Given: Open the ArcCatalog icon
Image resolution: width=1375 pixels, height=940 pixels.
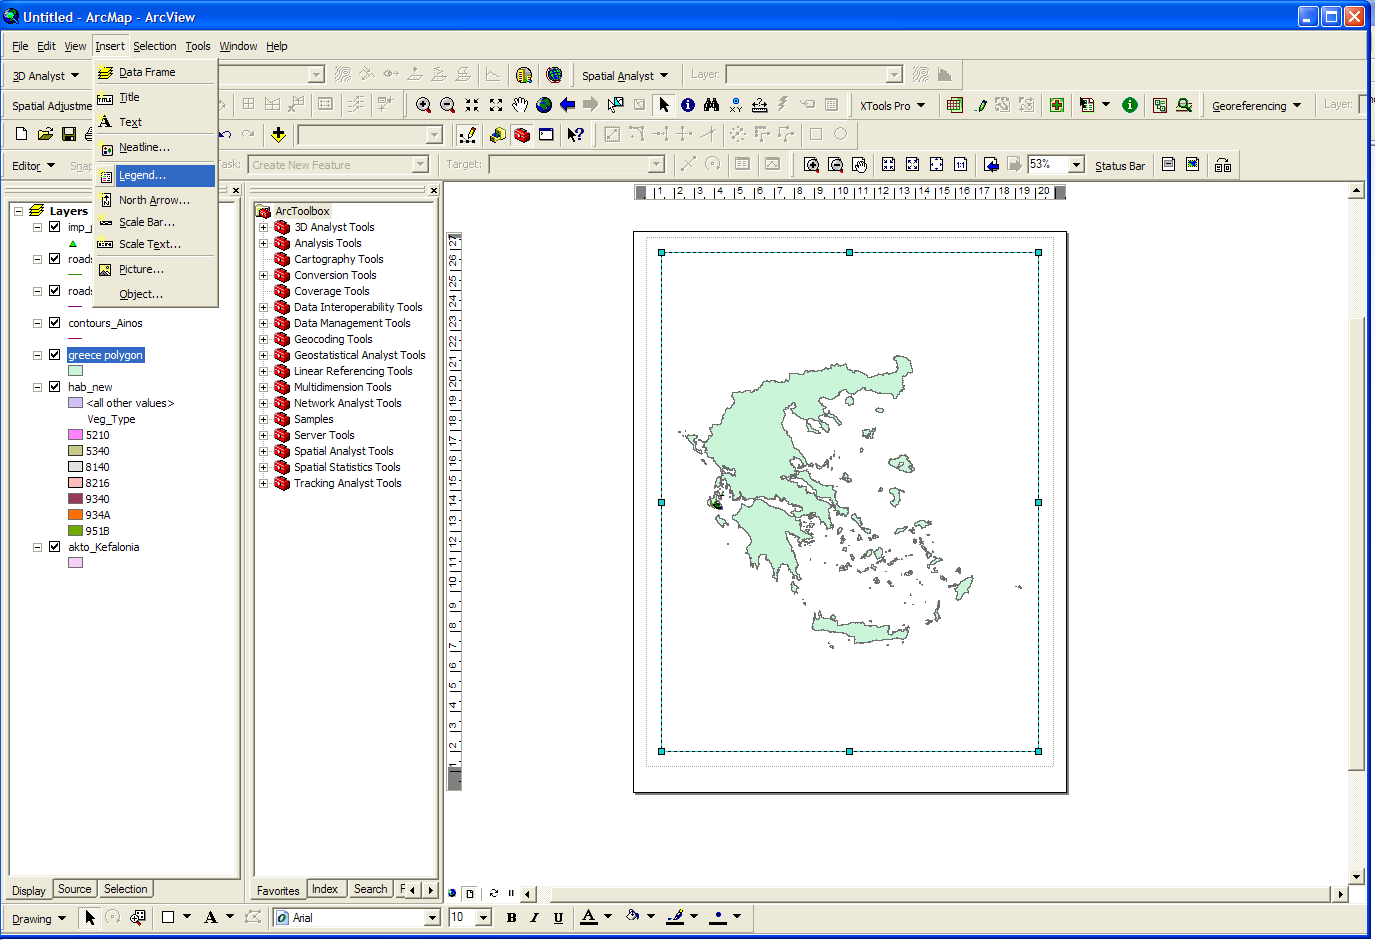Looking at the screenshot, I should (x=498, y=135).
